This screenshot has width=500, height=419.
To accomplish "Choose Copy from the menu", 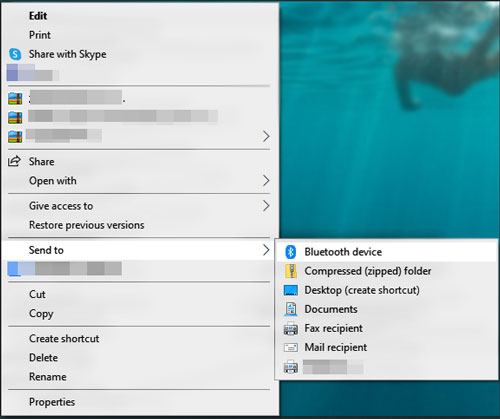I will coord(140,313).
